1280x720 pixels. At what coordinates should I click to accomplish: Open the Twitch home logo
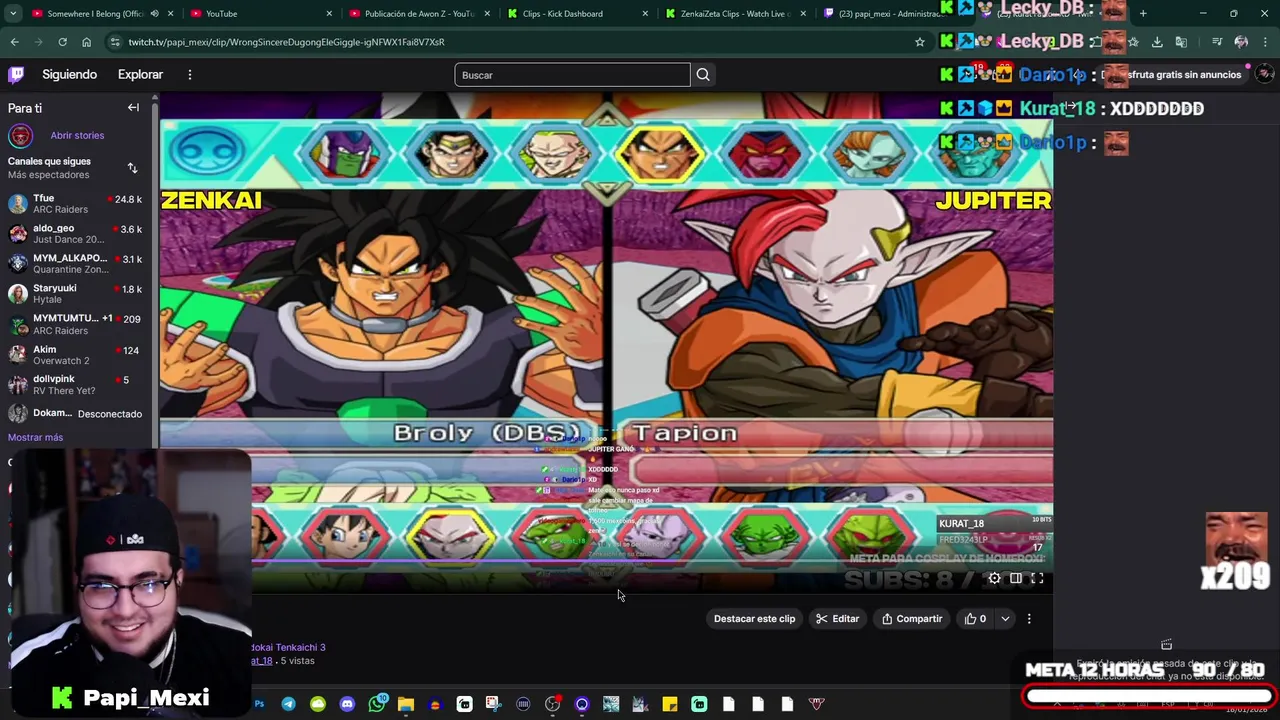(x=16, y=75)
